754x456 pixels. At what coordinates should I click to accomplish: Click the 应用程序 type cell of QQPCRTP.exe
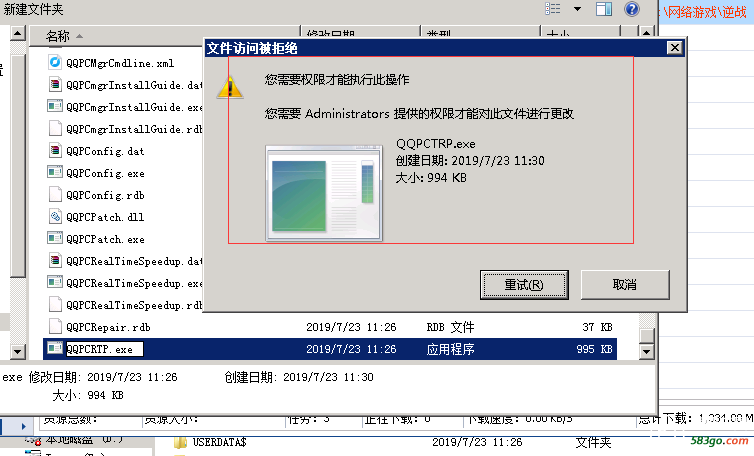[450, 349]
